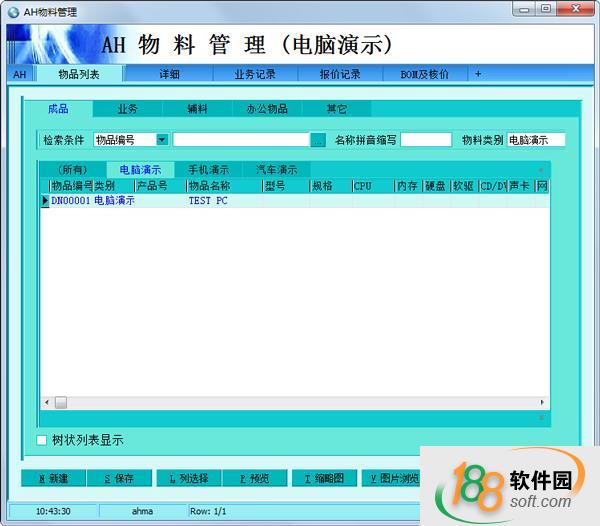This screenshot has height=526, width=600.
Task: Click the + tab to add a page
Action: [x=478, y=74]
